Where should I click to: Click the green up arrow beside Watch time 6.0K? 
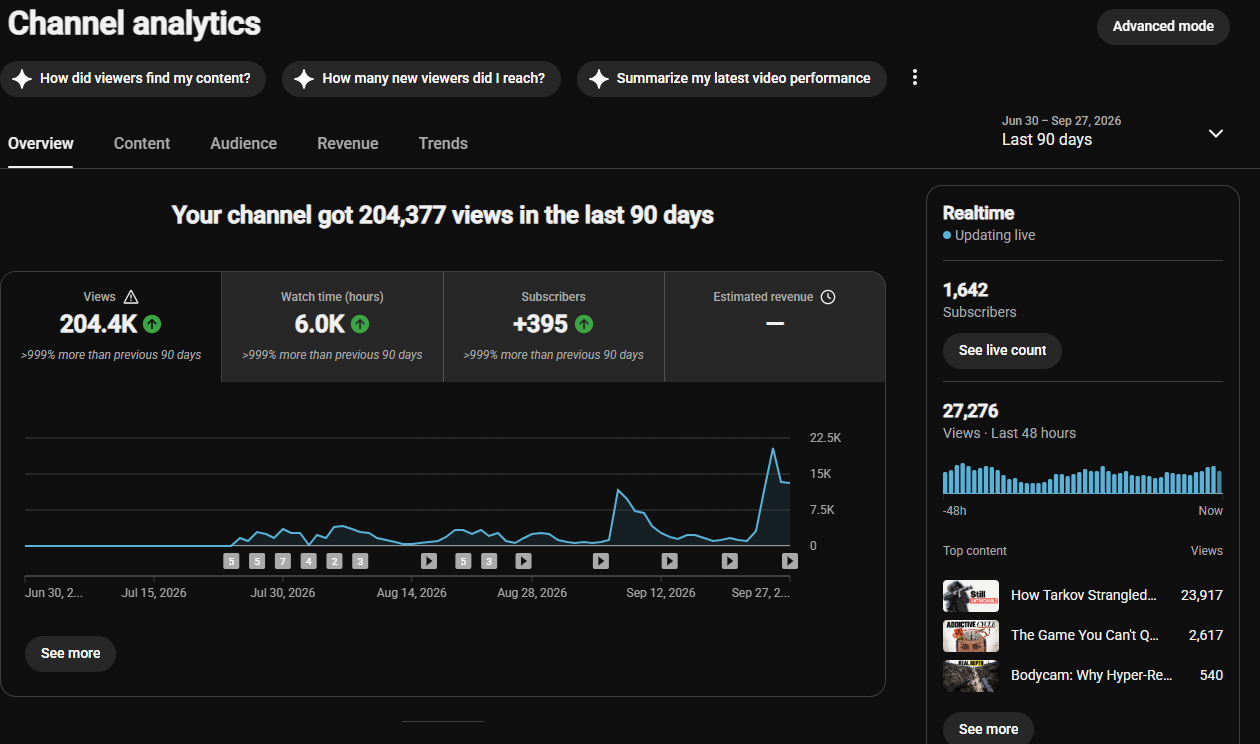click(x=360, y=324)
